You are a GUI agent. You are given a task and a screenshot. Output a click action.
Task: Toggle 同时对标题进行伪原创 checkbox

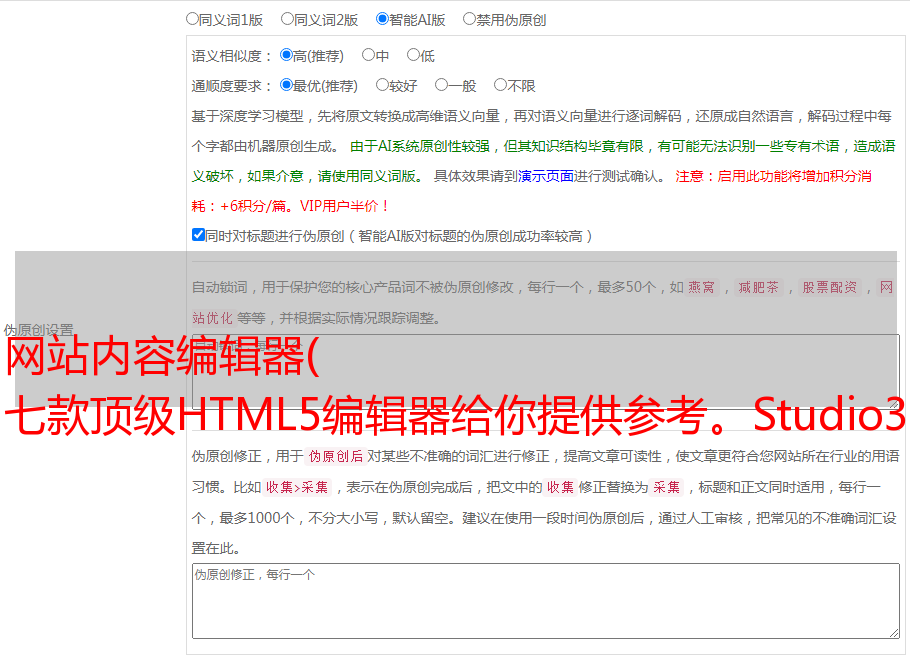click(198, 235)
